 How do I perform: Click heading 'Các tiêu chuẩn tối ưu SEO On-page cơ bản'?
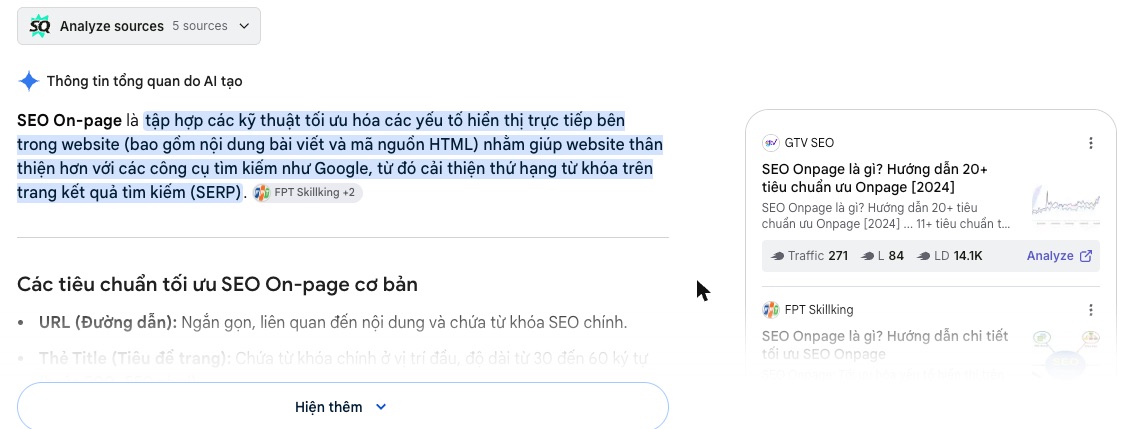tap(217, 285)
